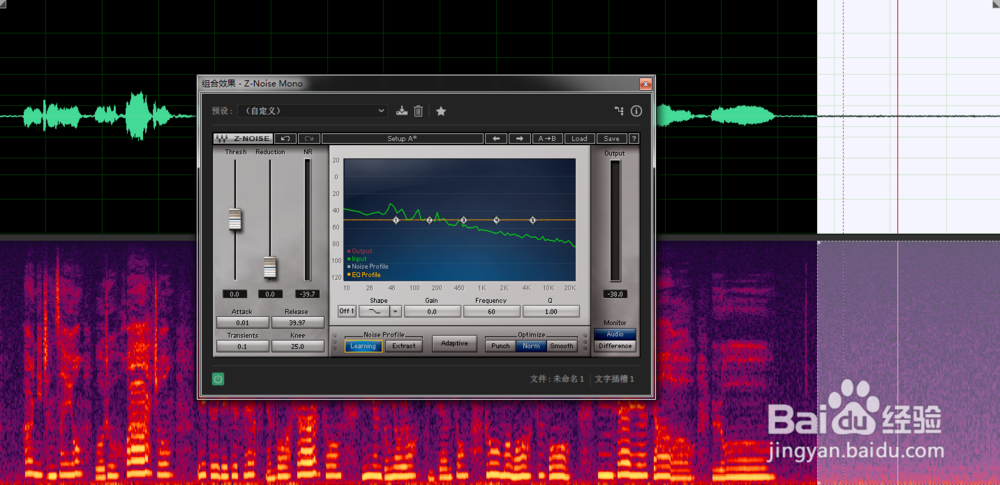Select EQ band marker 3
Screen dimensions: 1000x485
point(464,220)
